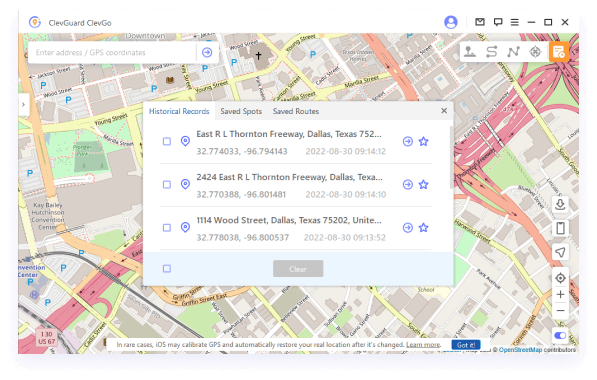This screenshot has width=597, height=380.
Task: Select the Multi-spot route mode icon
Action: pos(513,52)
